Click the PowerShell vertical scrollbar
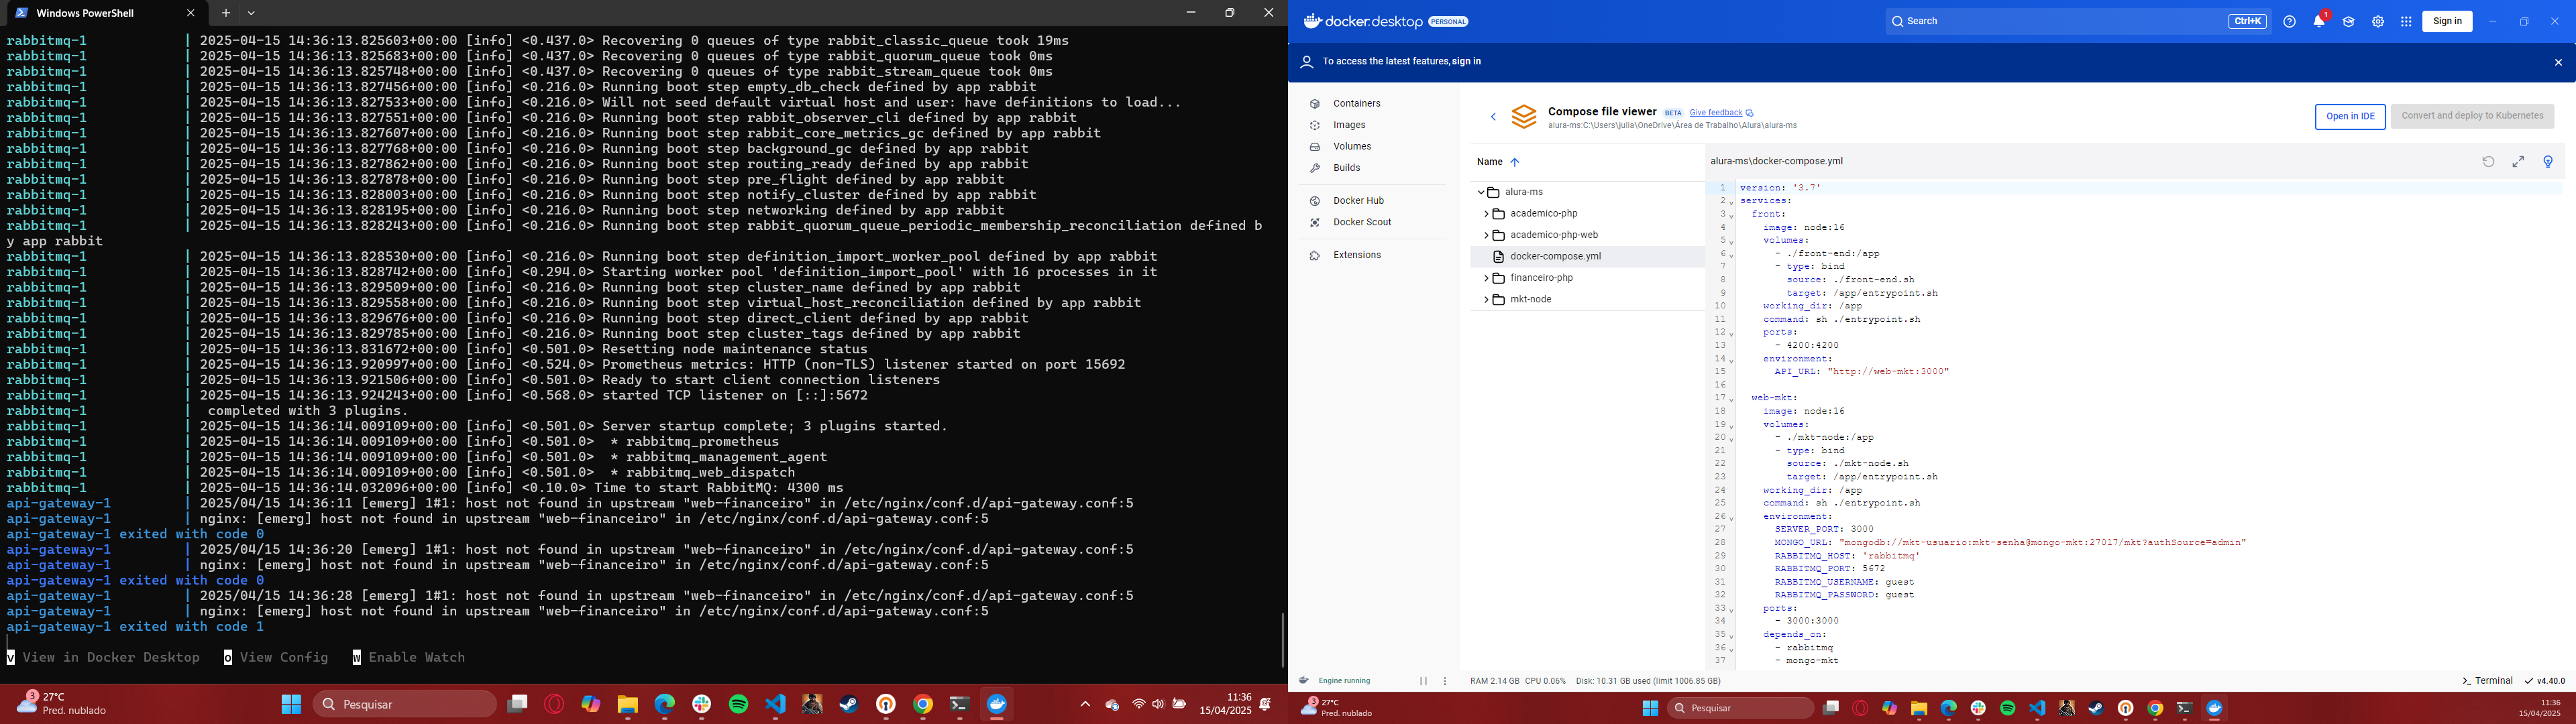 [x=1282, y=640]
